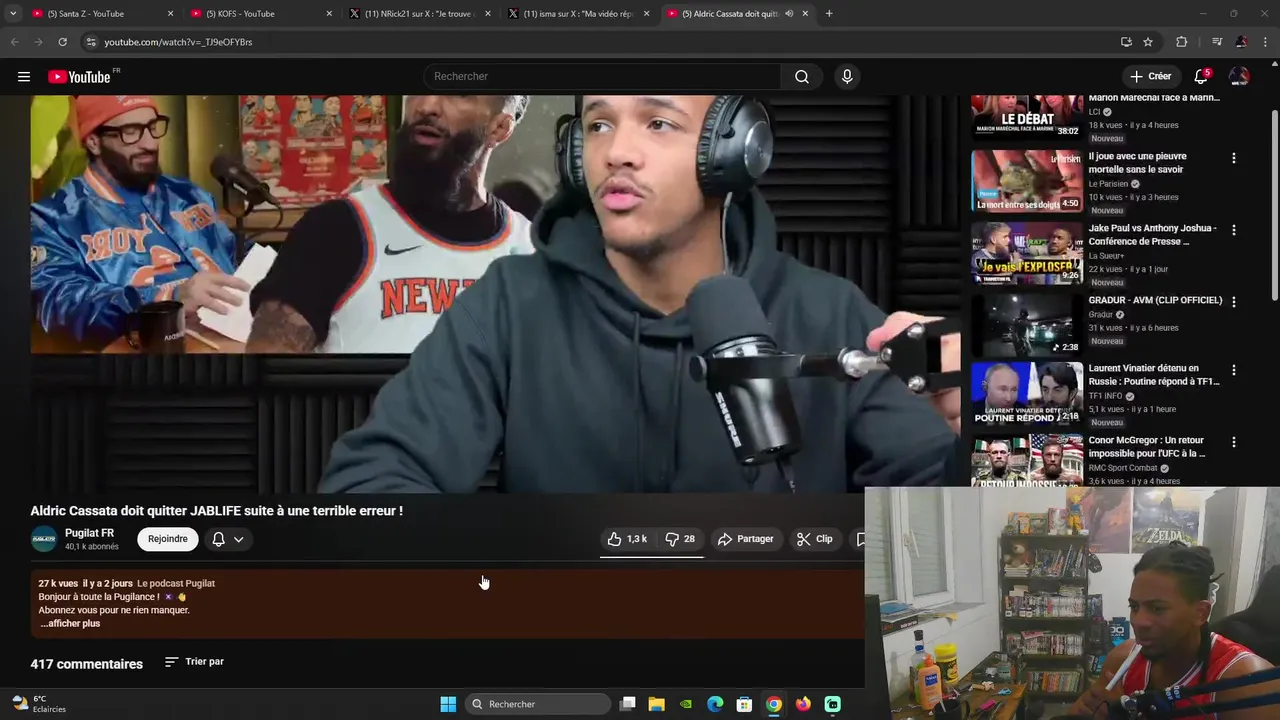Open Laurent Vinatier détenu en Russie title
Image resolution: width=1280 pixels, height=720 pixels.
tap(1154, 375)
